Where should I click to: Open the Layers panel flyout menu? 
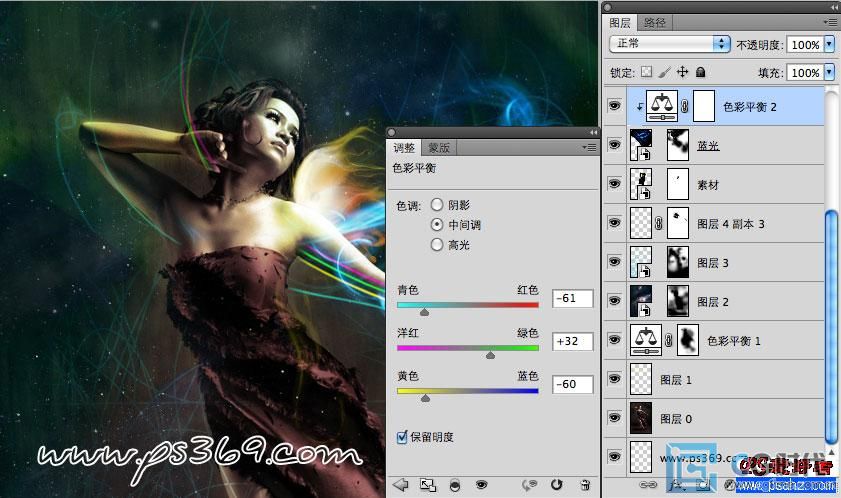(829, 22)
